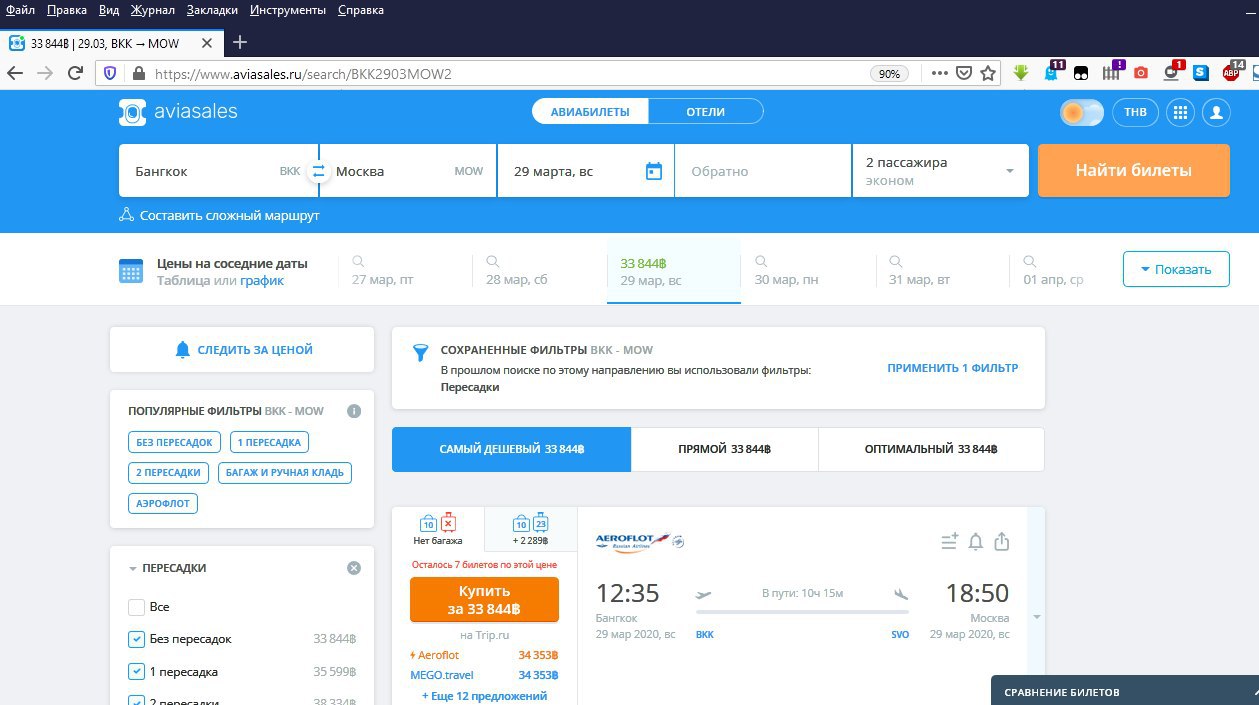Add ticket to comparison list icon
The image size is (1259, 705).
click(x=949, y=542)
